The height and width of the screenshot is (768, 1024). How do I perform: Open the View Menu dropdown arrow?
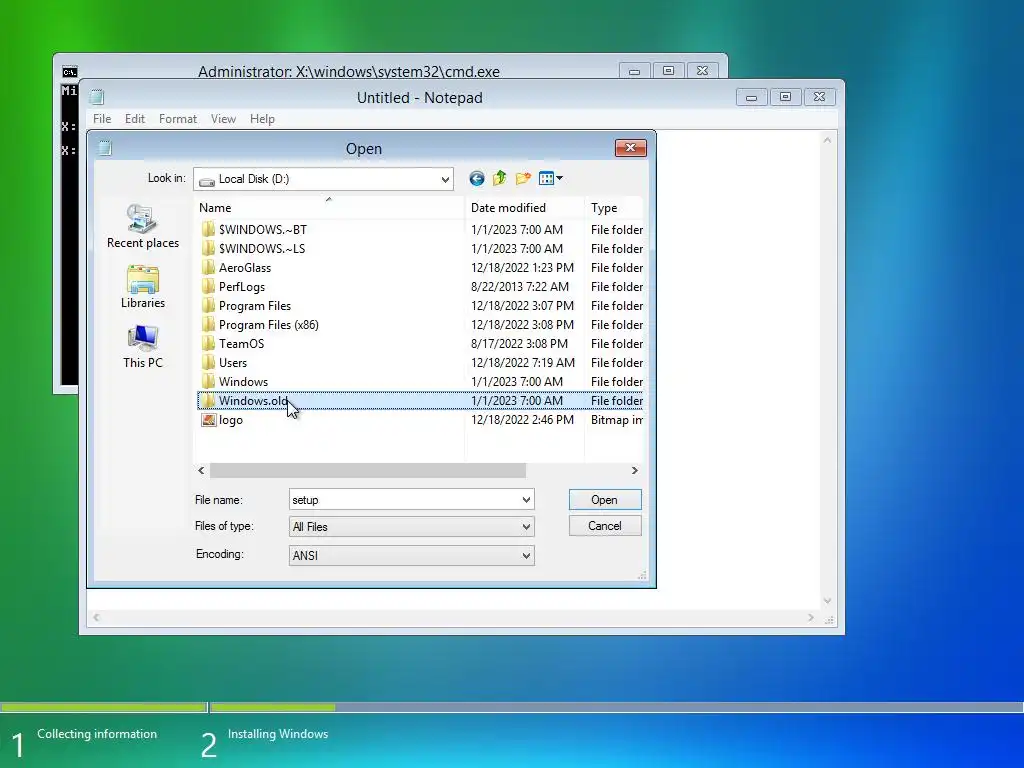[560, 178]
